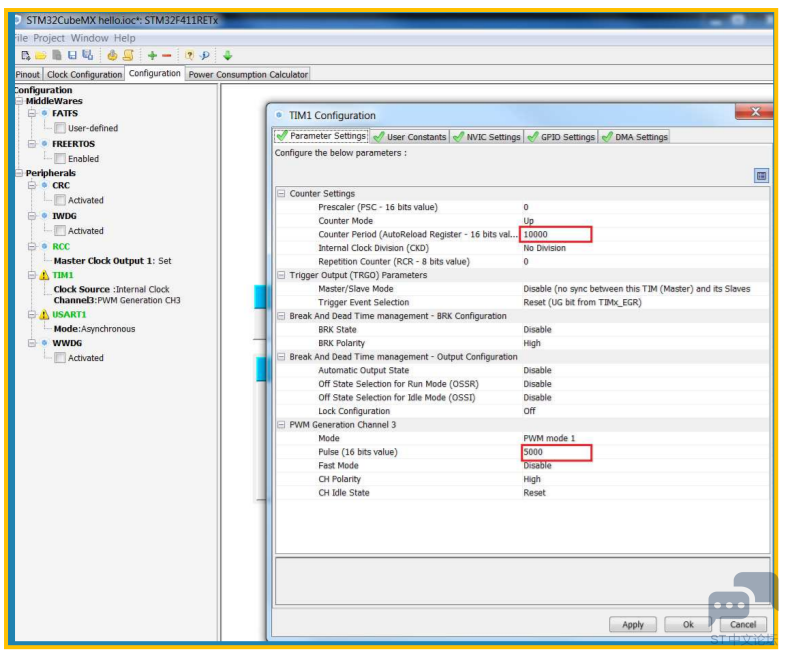Image resolution: width=787 pixels, height=655 pixels.
Task: Click the Prescaler value field
Action: tap(645, 207)
